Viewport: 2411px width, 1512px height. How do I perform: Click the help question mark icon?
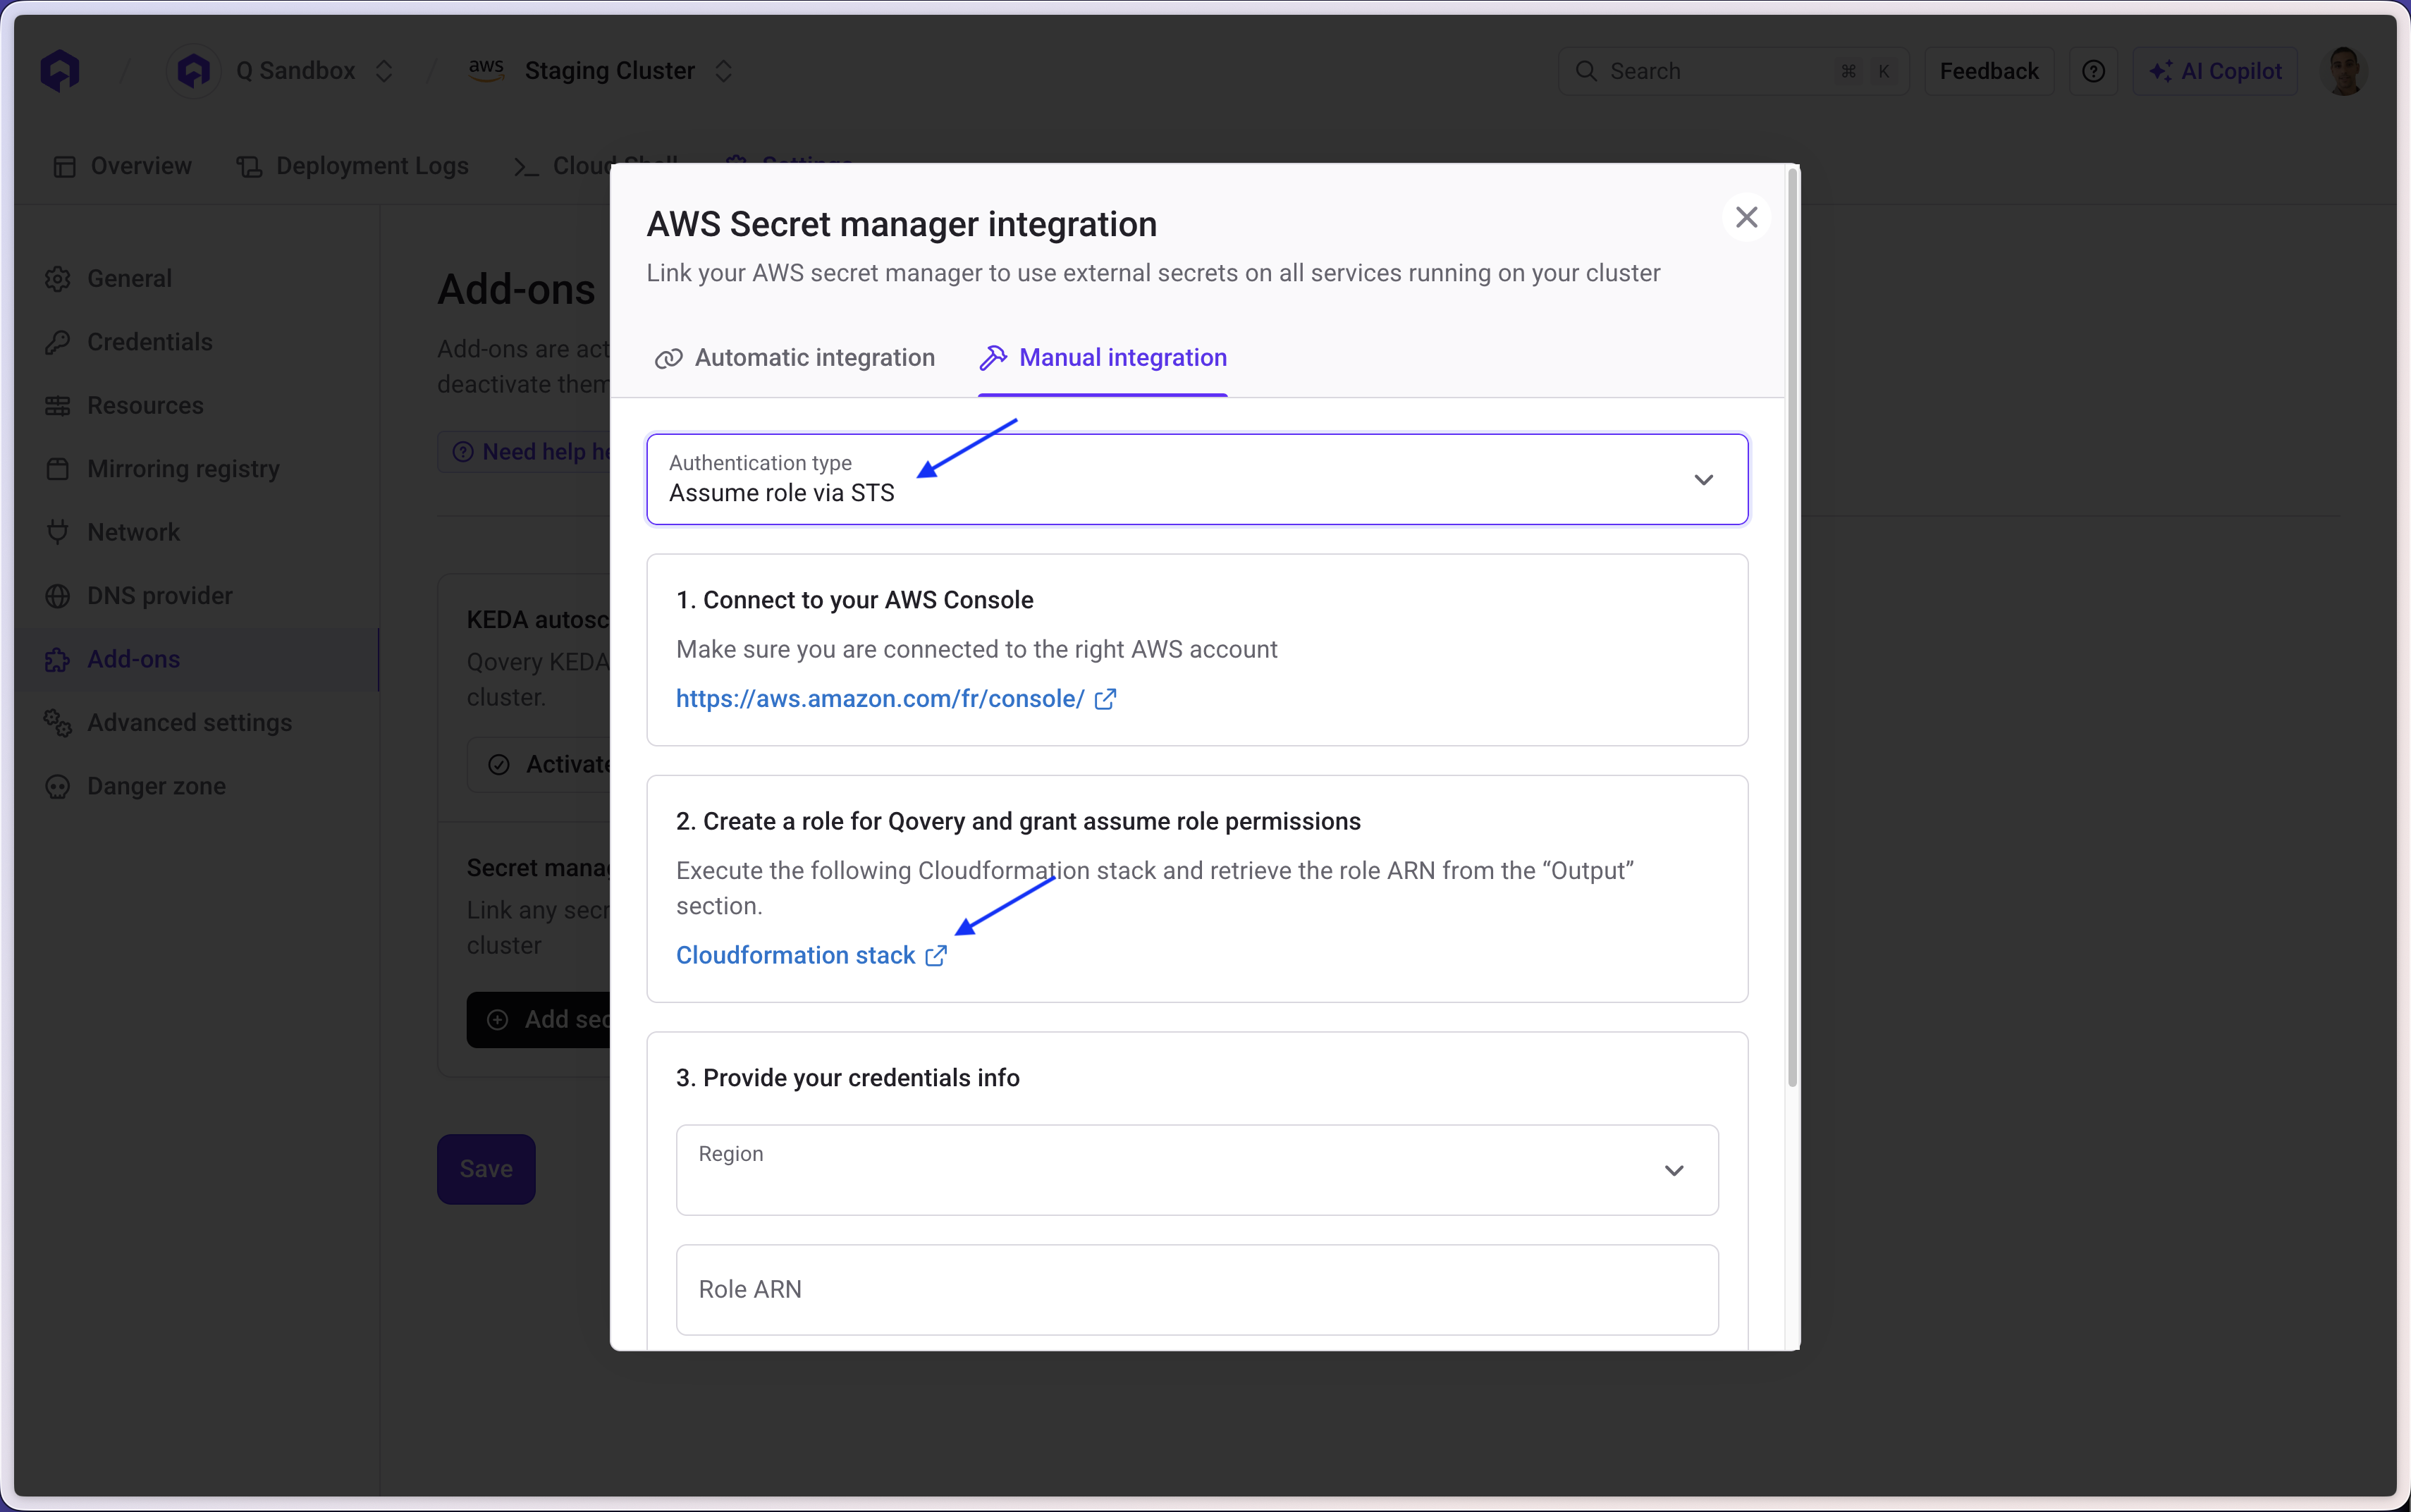[x=2093, y=71]
